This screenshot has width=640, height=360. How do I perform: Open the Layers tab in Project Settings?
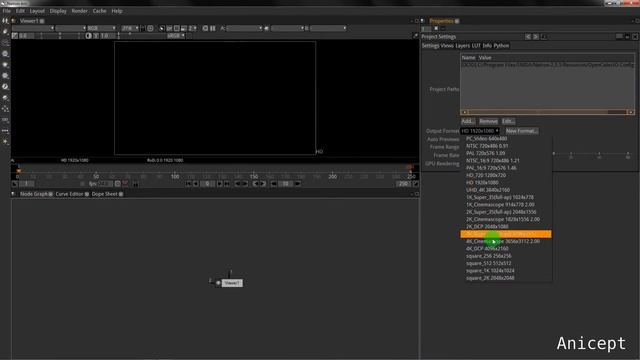pos(462,46)
